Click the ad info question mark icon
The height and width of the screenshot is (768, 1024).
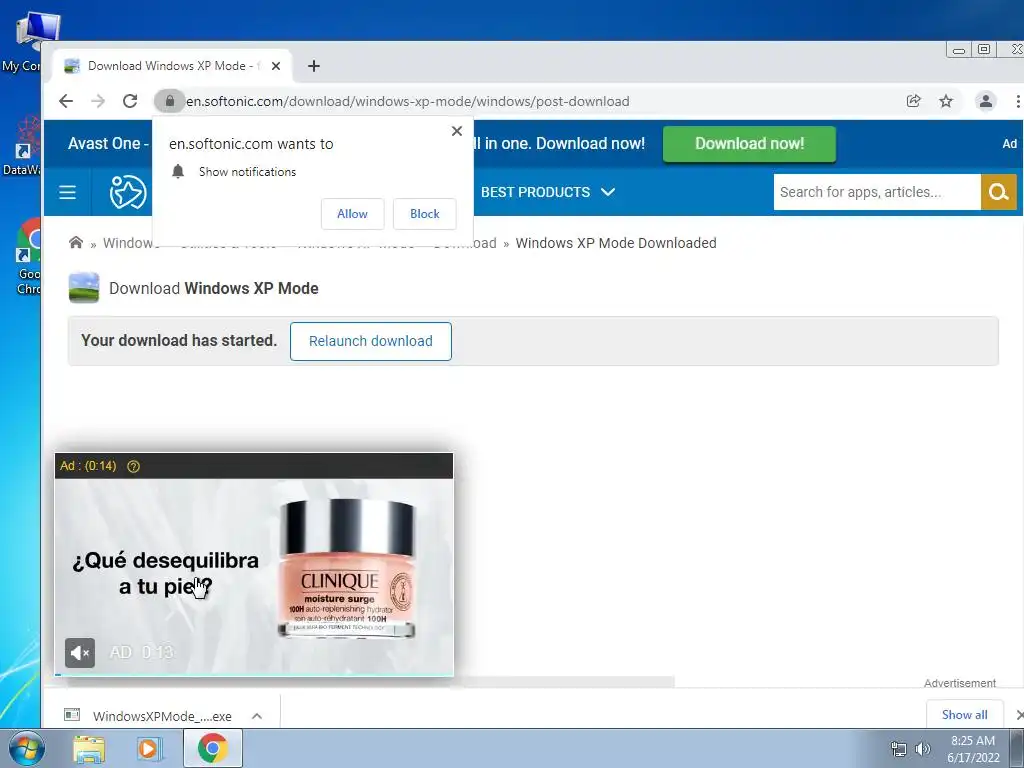(133, 466)
